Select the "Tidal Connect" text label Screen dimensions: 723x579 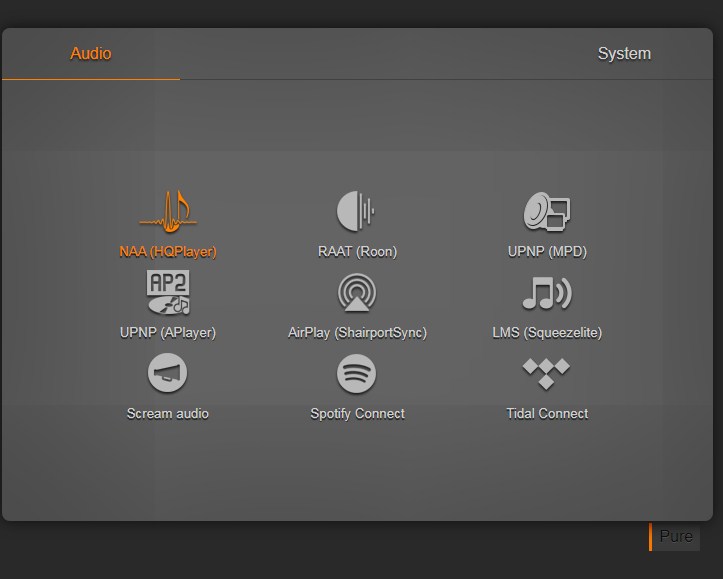(x=547, y=414)
